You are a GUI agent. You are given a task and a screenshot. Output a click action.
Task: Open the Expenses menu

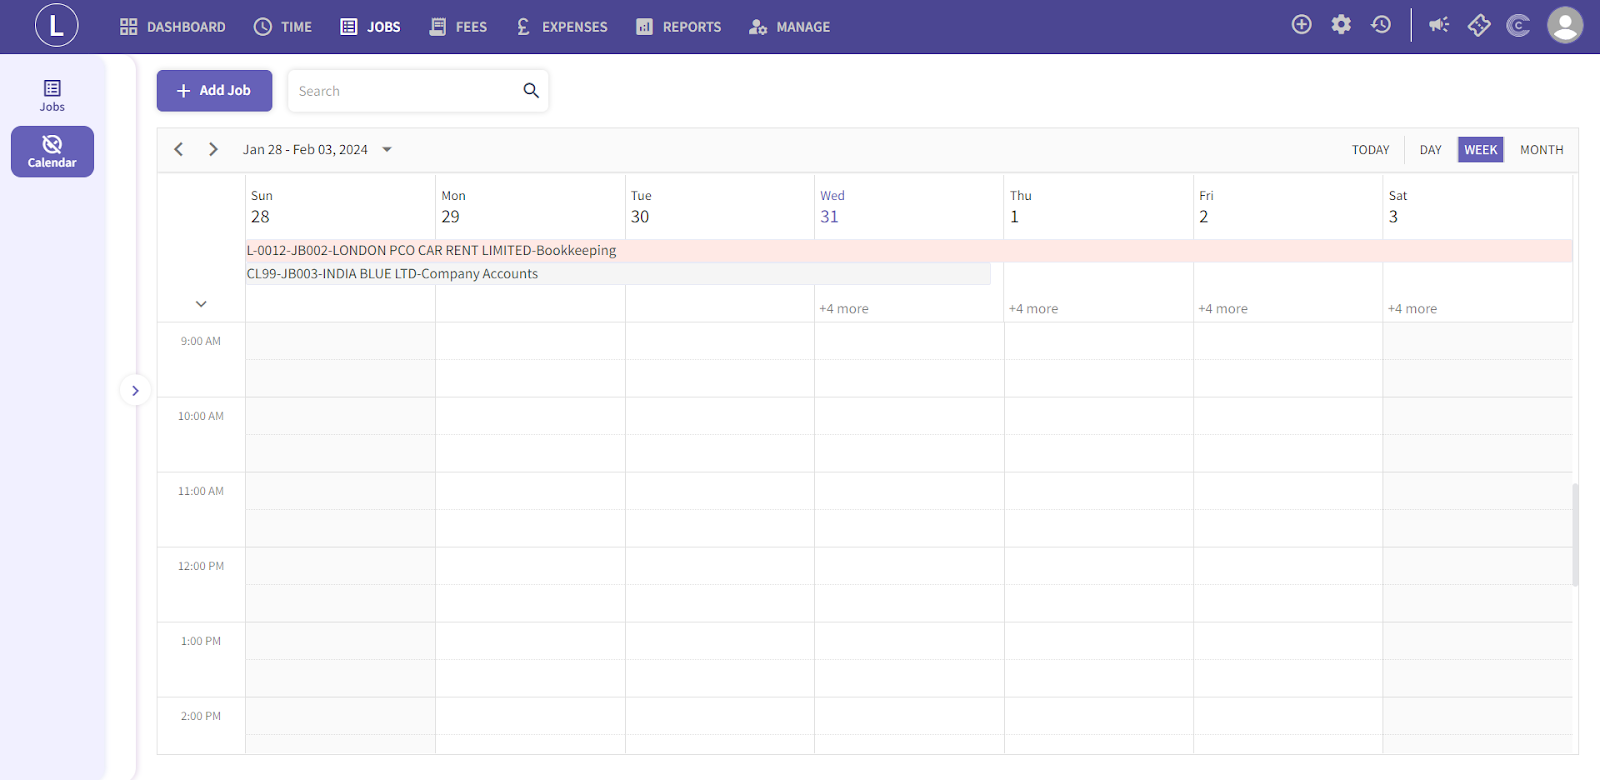[x=561, y=27]
